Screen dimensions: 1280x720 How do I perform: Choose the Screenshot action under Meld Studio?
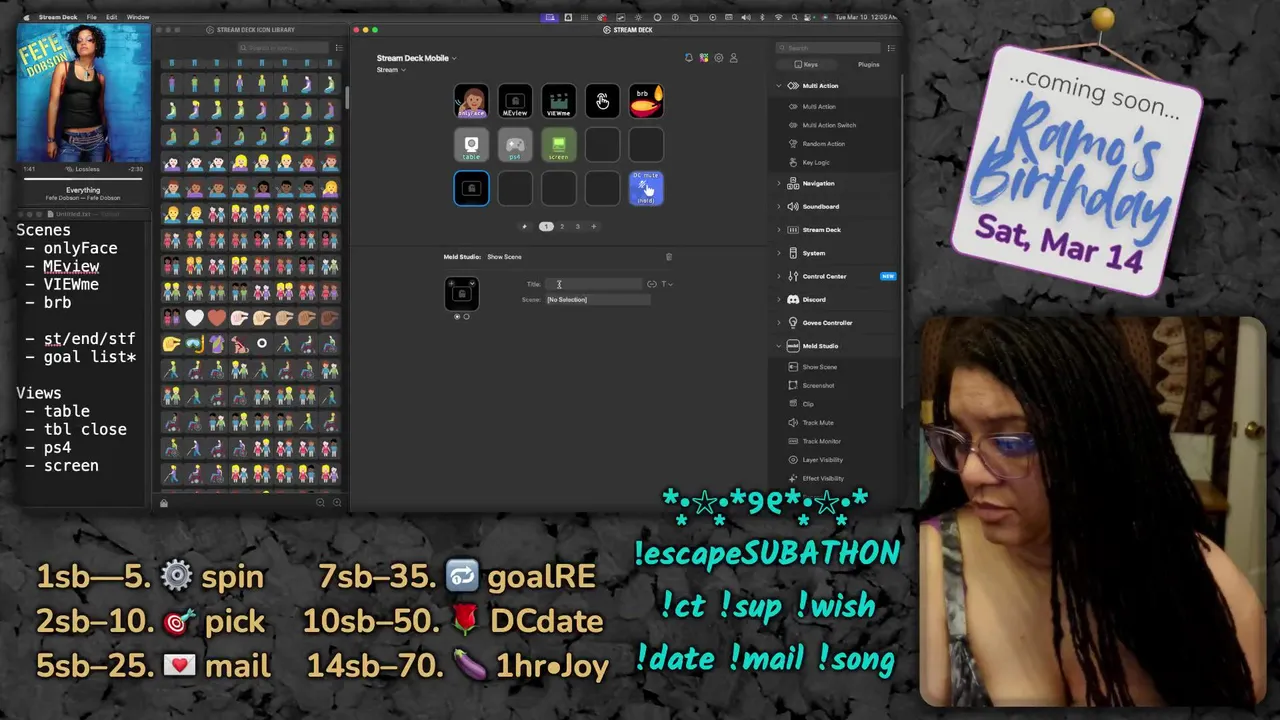click(x=818, y=385)
